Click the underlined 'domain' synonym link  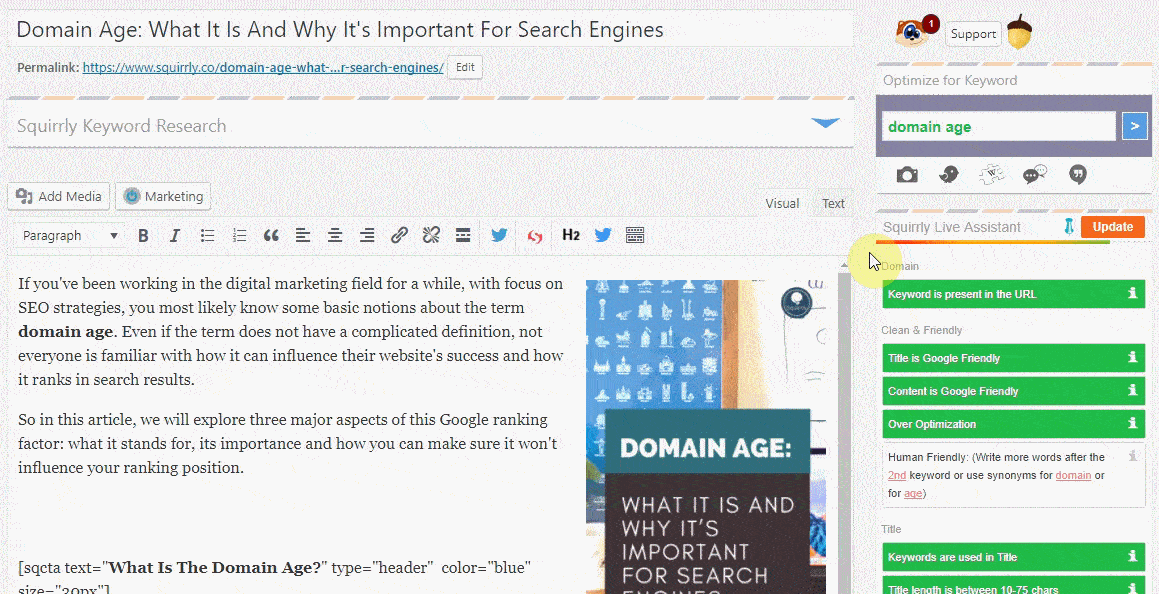[x=1073, y=475]
